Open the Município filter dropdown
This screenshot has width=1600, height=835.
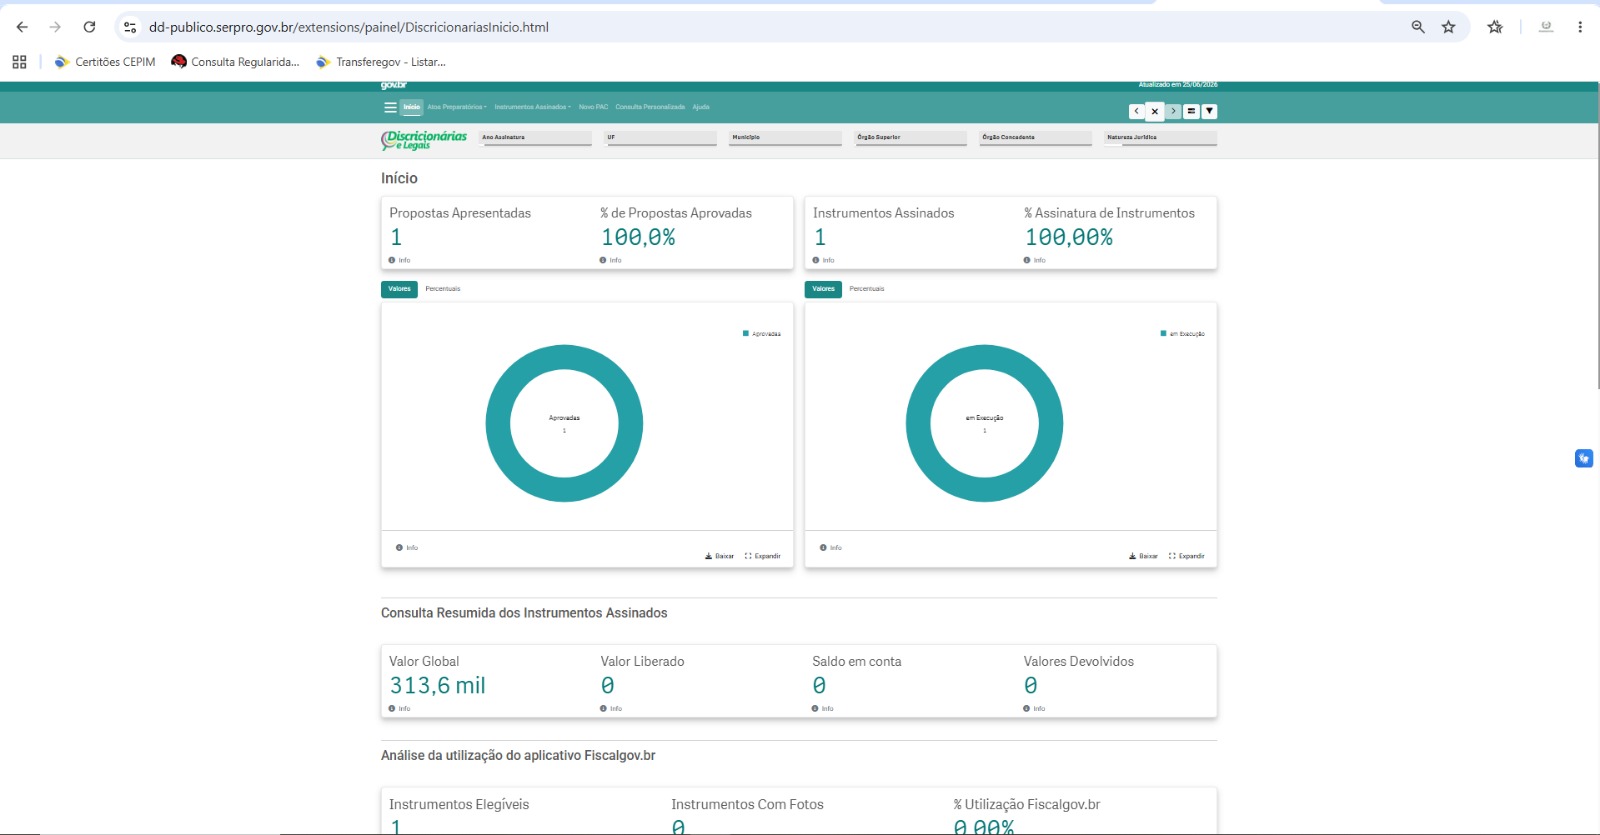point(786,138)
